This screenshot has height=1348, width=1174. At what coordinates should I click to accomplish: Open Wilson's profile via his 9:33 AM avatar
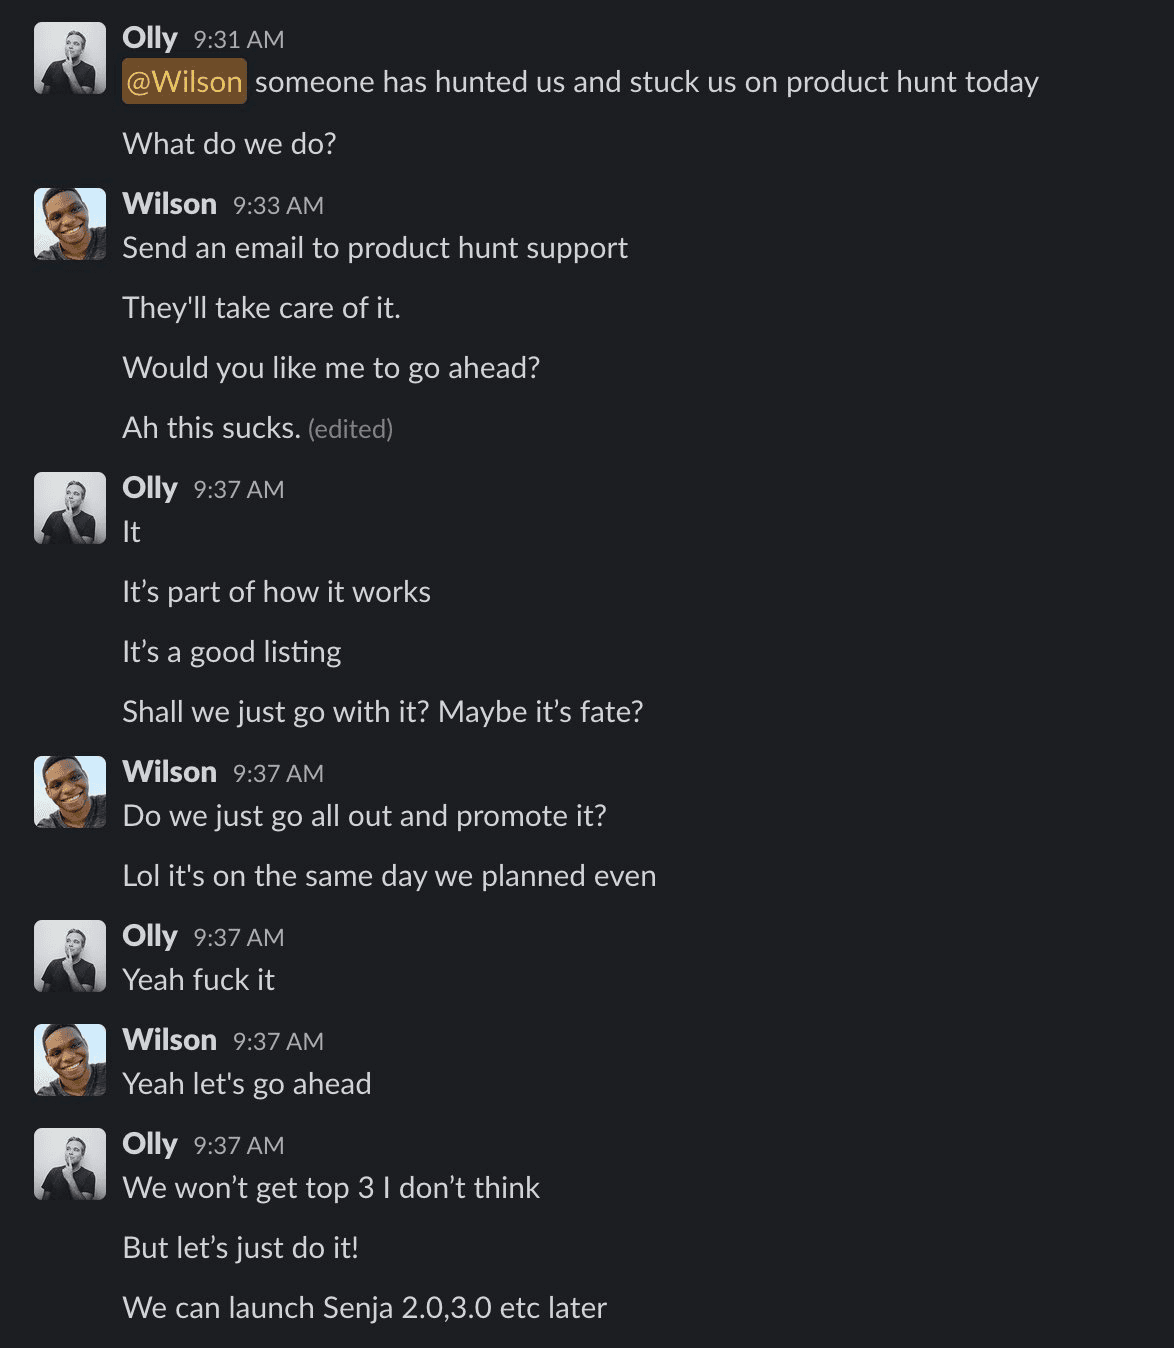pos(70,222)
